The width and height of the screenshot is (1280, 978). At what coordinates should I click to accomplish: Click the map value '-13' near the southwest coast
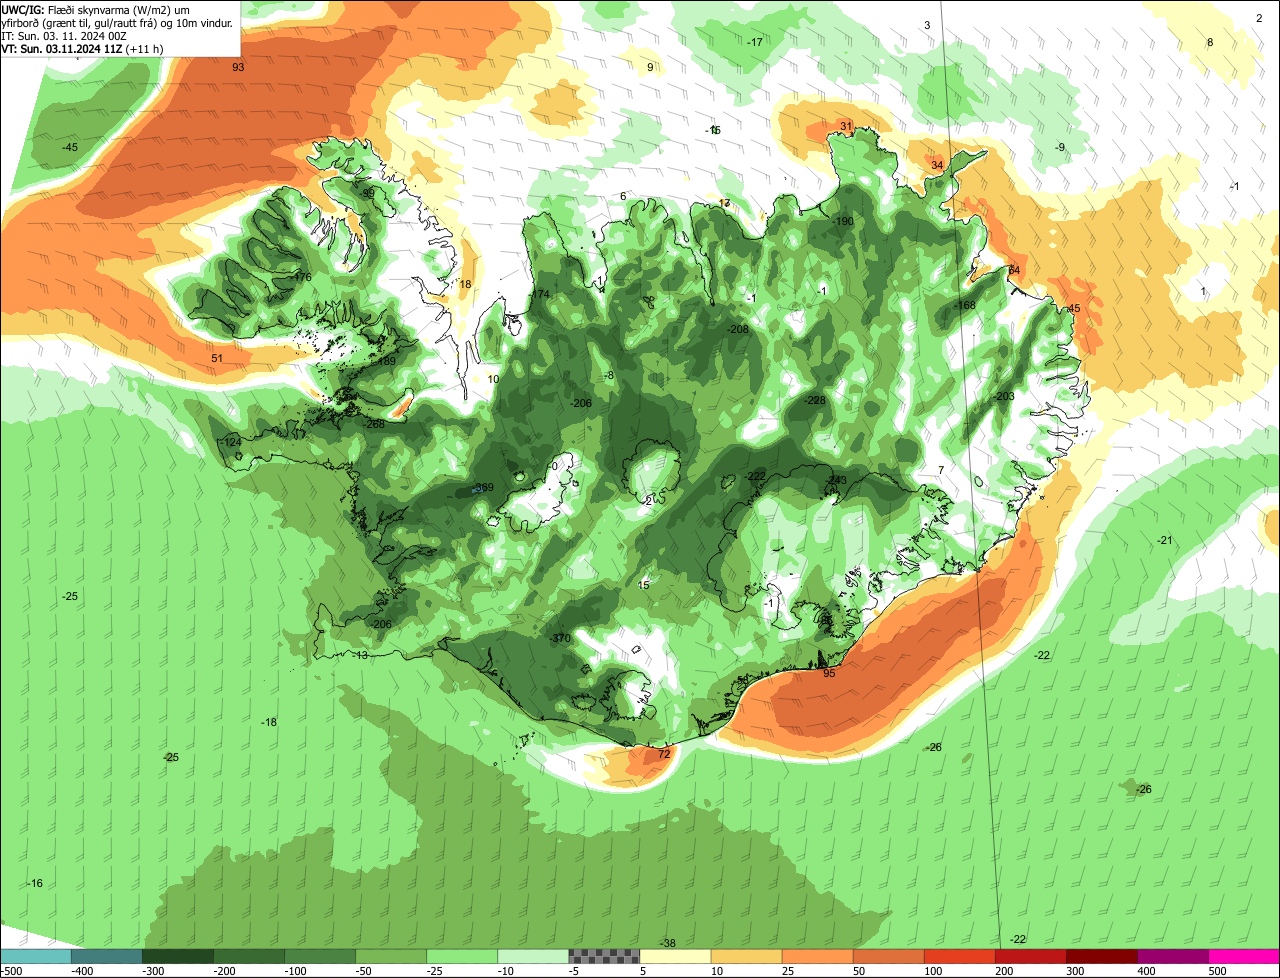click(x=360, y=655)
